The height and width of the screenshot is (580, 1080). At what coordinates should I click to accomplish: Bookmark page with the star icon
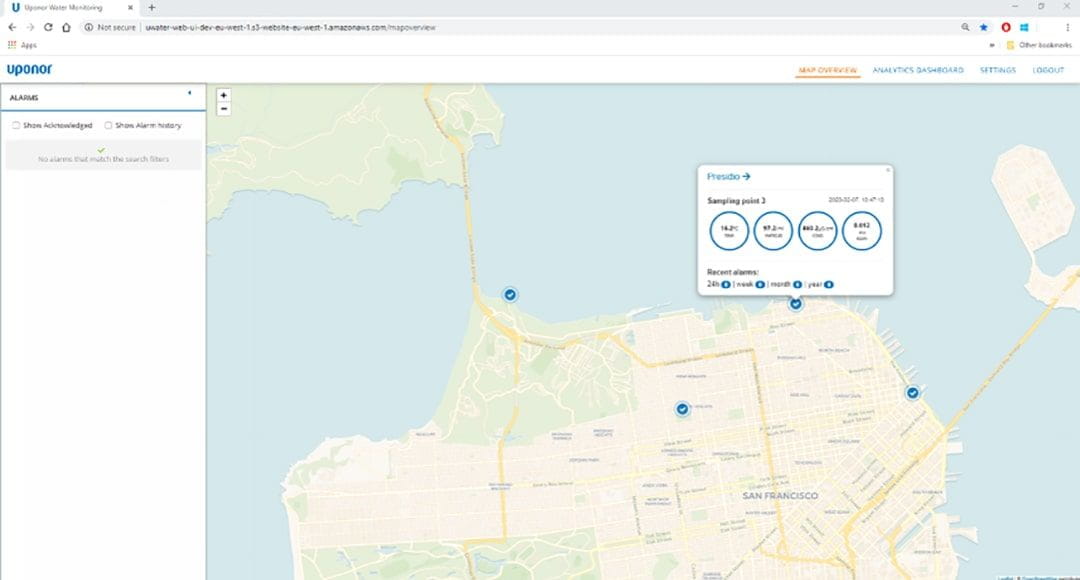pyautogui.click(x=983, y=27)
